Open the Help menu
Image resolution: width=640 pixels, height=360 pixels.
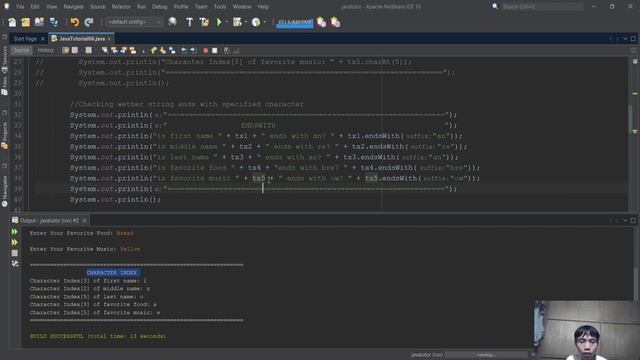tap(263, 7)
